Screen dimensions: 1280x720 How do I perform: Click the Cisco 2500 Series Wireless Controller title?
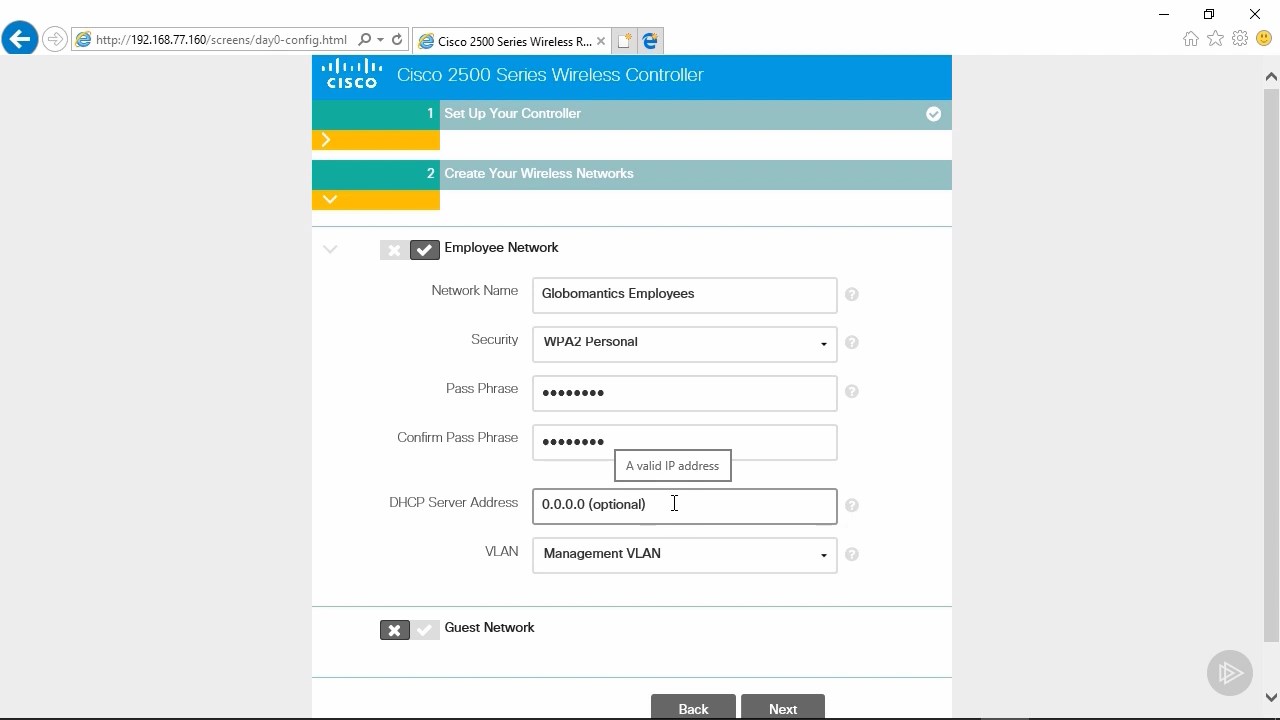click(x=550, y=75)
